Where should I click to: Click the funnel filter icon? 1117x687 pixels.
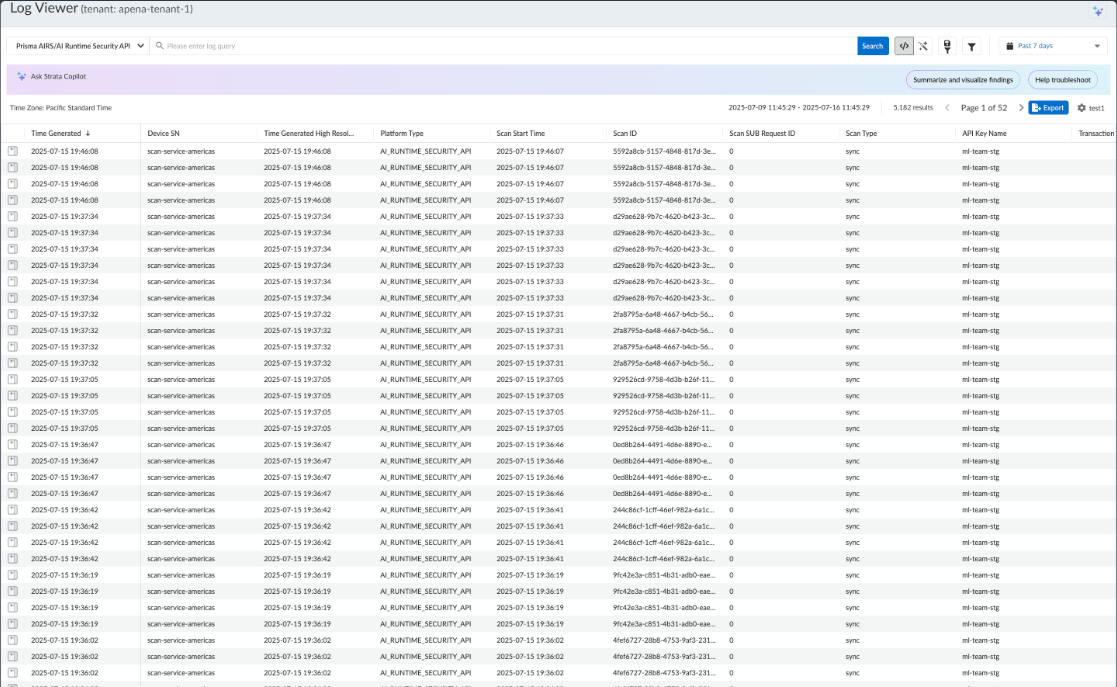(x=971, y=46)
